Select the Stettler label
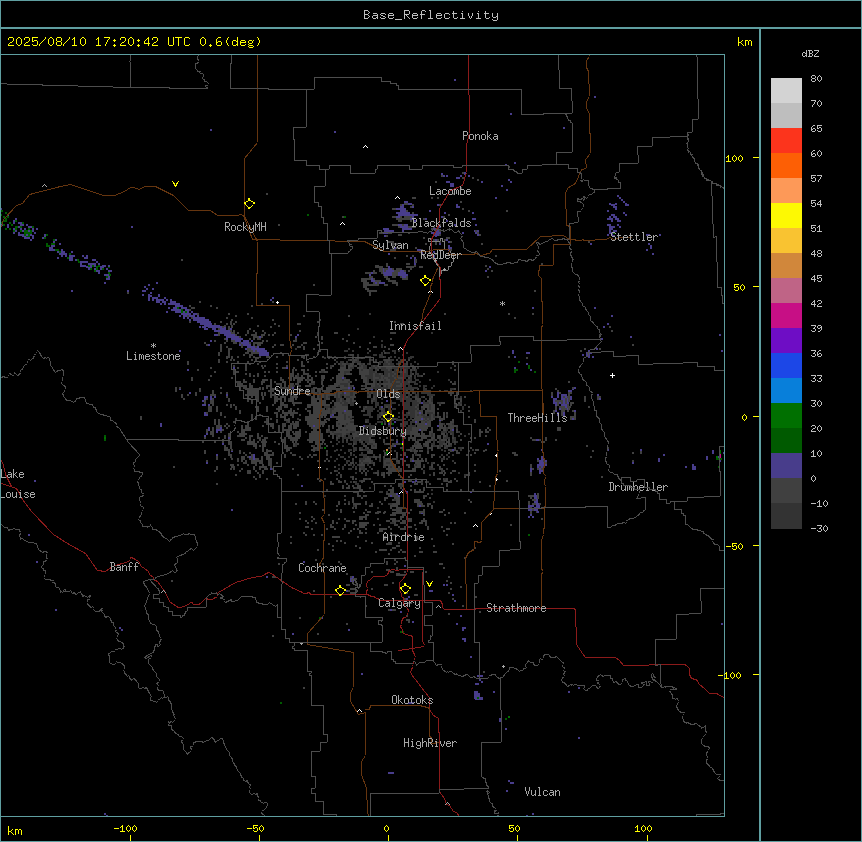This screenshot has width=862, height=842. coord(633,237)
